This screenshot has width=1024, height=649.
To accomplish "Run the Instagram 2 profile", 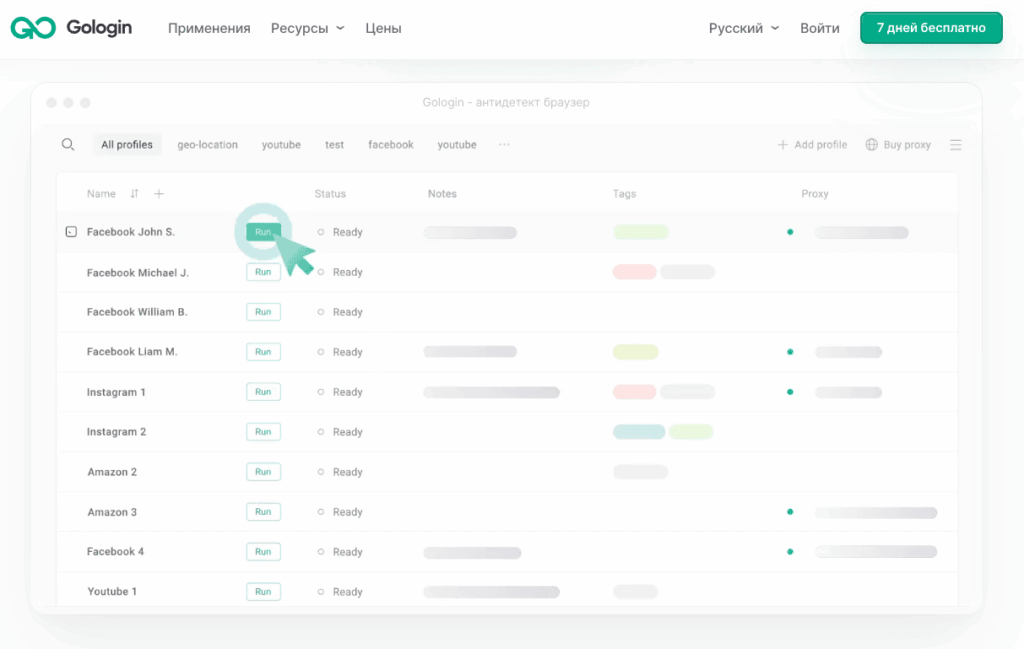I will pos(263,432).
